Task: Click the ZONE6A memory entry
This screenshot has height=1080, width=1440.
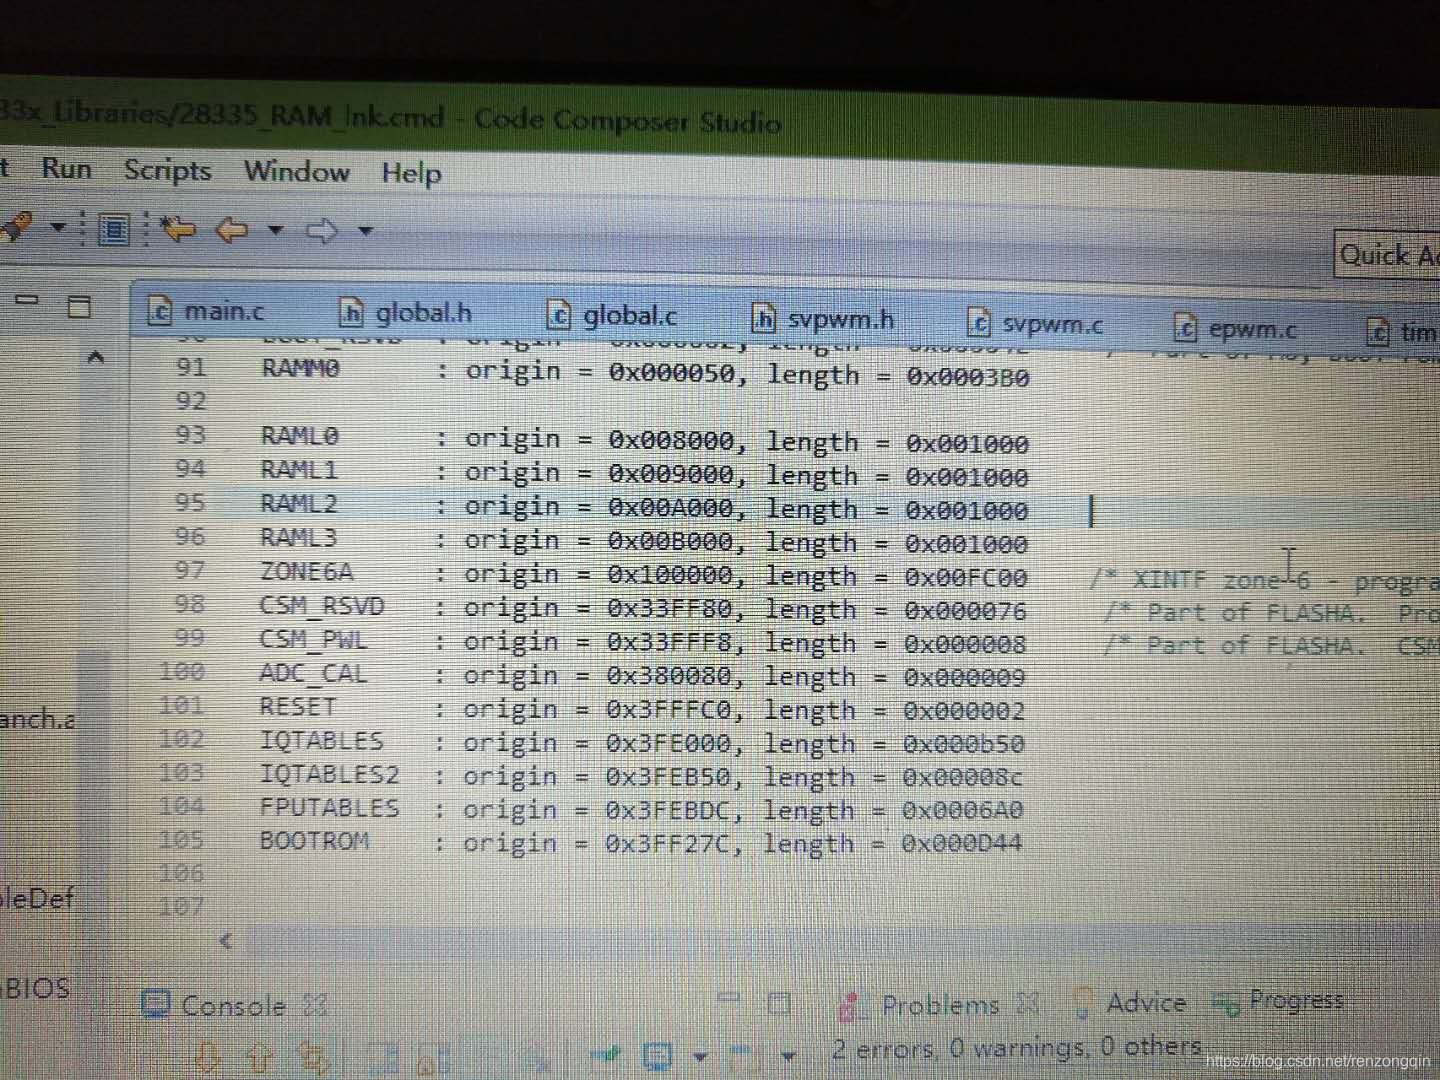Action: tap(643, 574)
